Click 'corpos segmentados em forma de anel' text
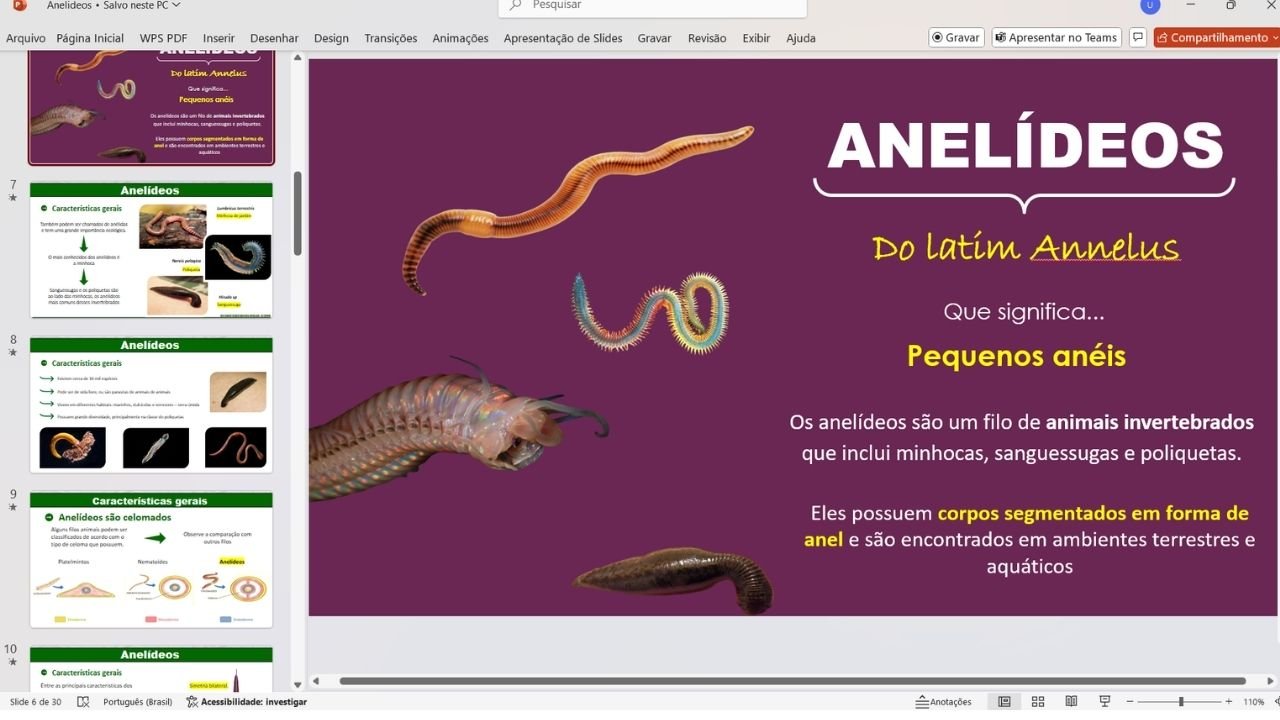 pyautogui.click(x=1026, y=526)
